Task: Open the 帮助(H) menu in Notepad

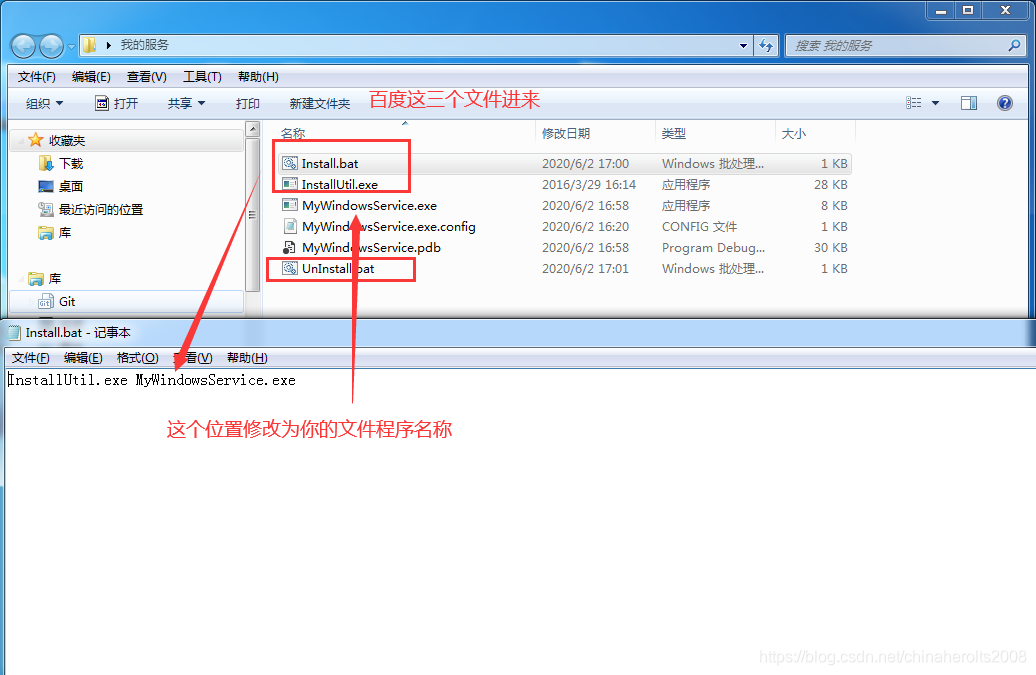Action: click(247, 358)
